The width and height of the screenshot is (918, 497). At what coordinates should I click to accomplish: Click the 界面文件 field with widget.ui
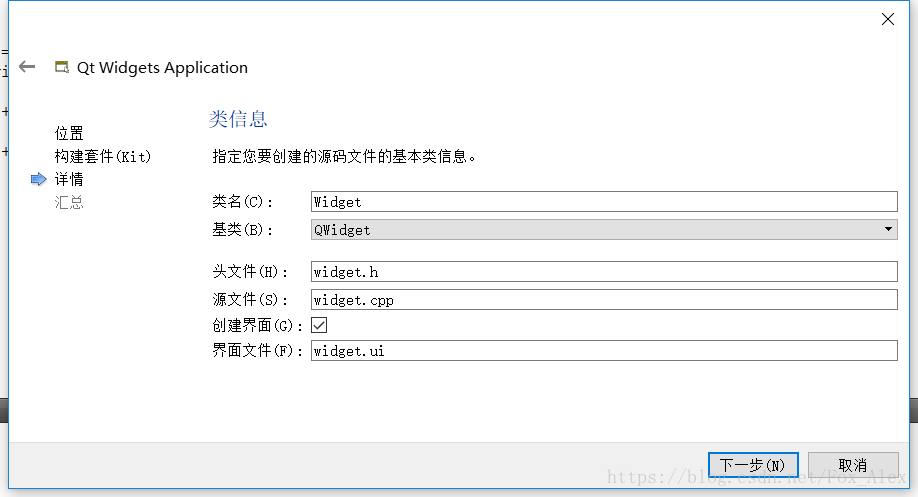604,351
